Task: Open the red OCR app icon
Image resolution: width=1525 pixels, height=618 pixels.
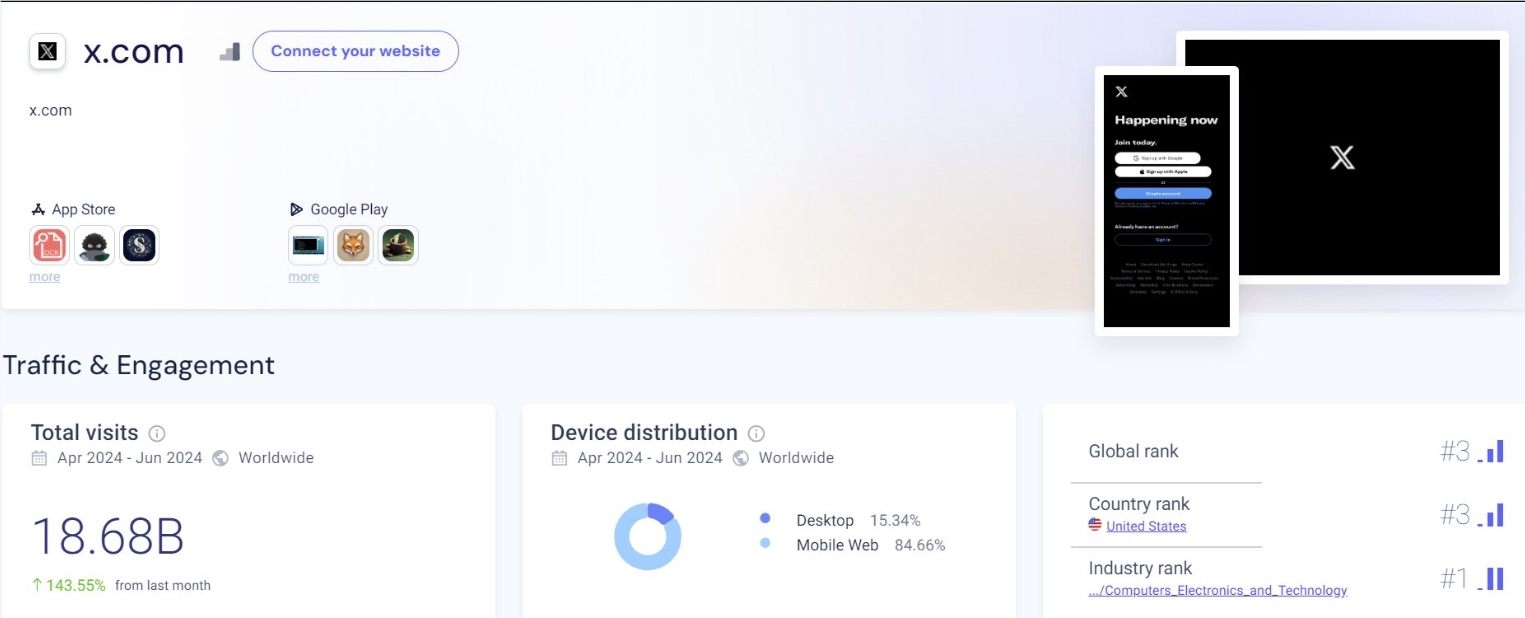Action: (x=48, y=245)
